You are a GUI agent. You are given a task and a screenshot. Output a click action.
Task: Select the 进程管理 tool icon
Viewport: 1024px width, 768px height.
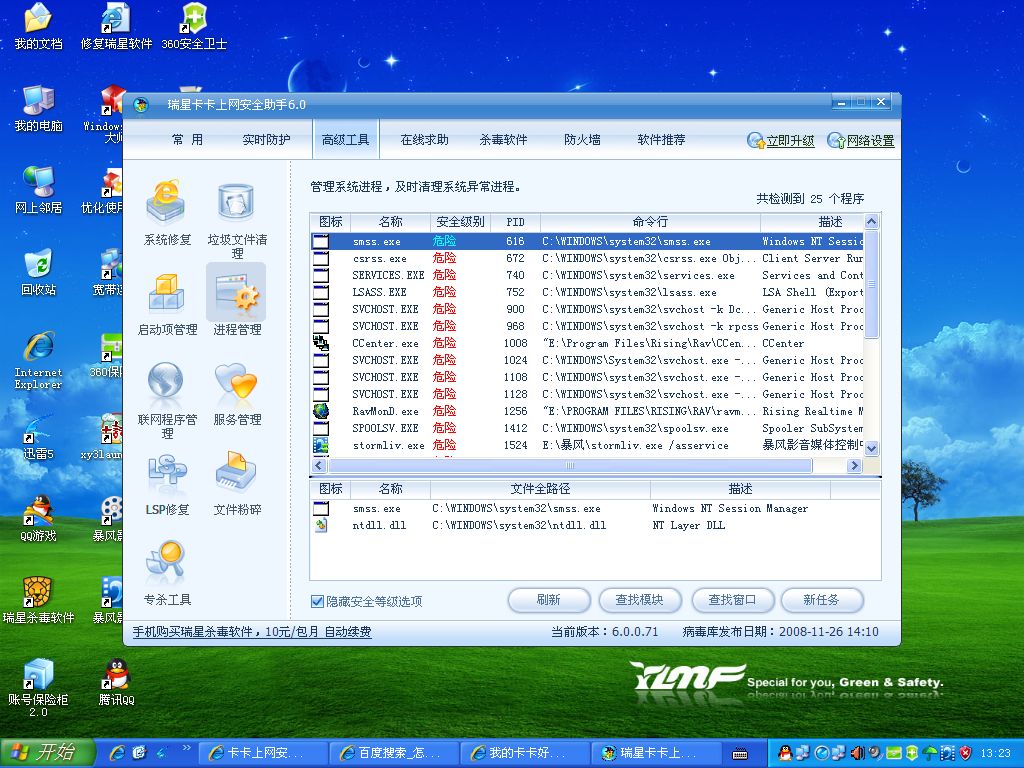click(236, 293)
